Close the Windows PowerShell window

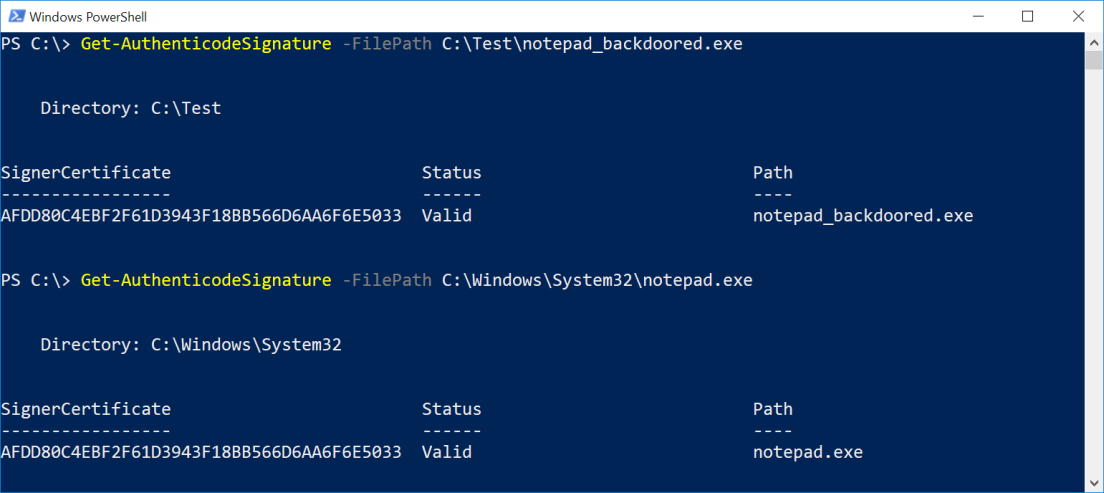pyautogui.click(x=1078, y=17)
